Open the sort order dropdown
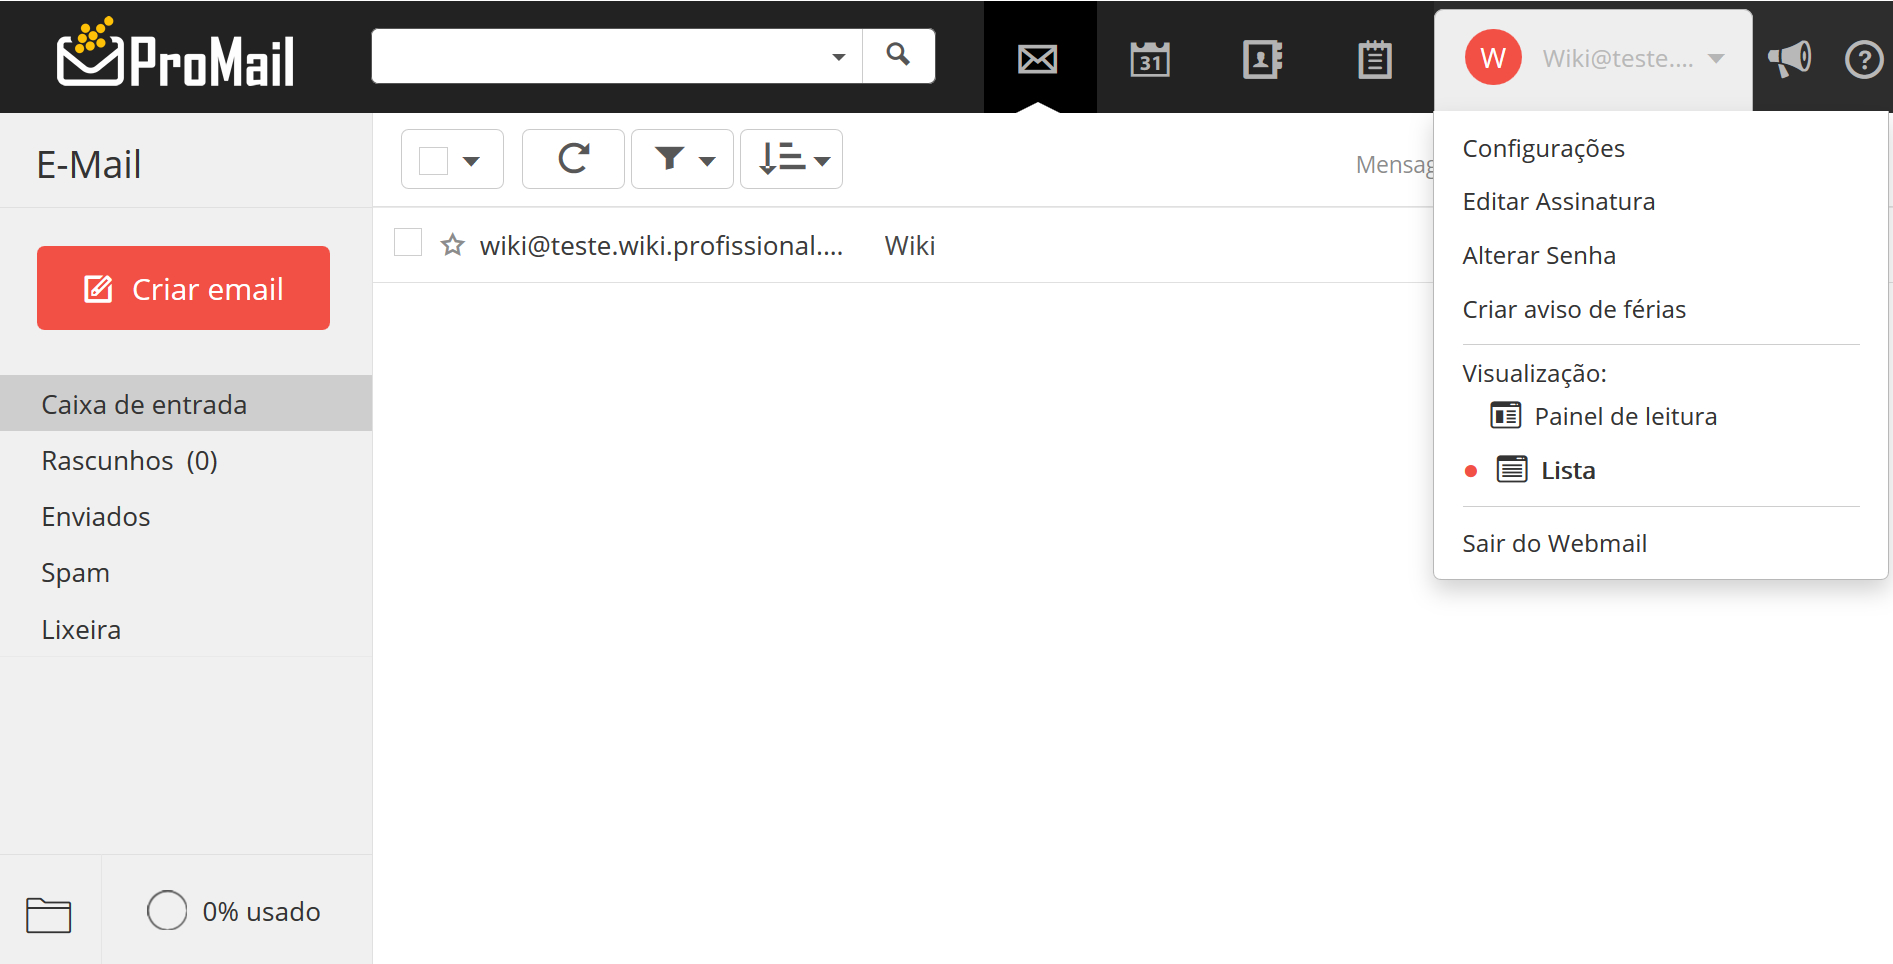The height and width of the screenshot is (964, 1893). (x=792, y=159)
